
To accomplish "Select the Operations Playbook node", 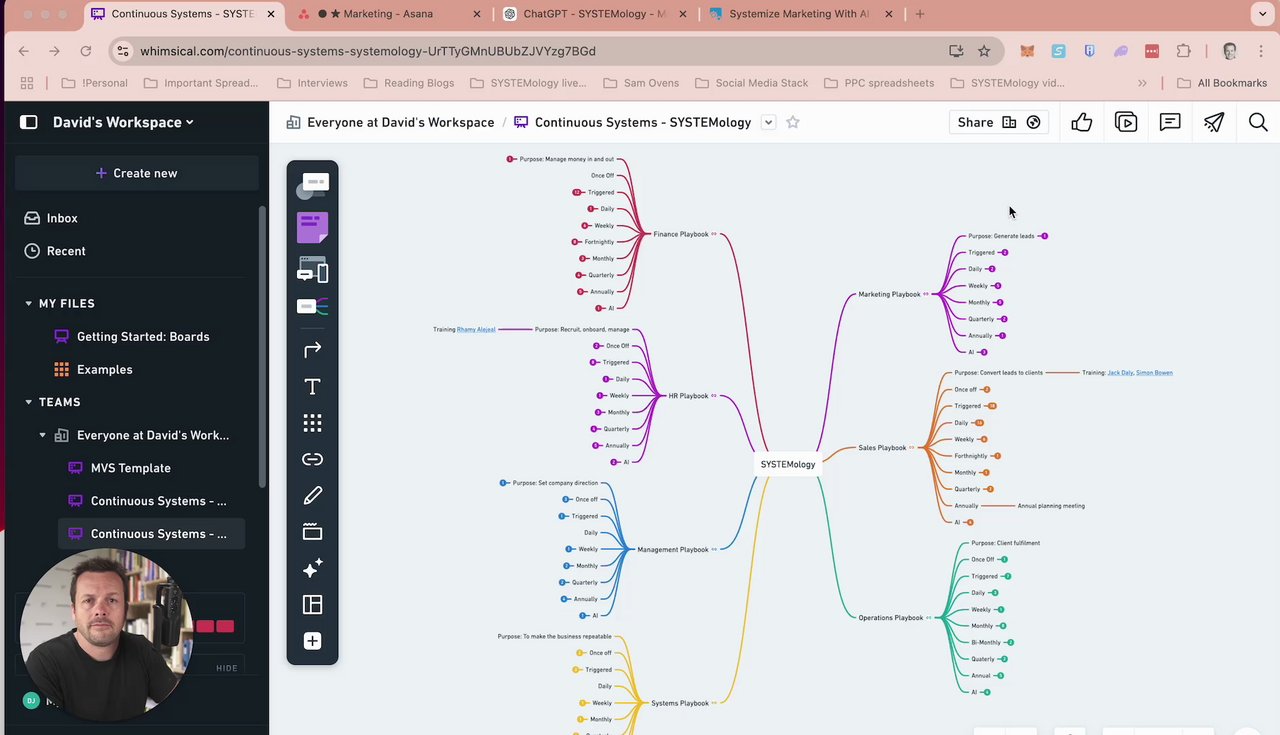I will [x=891, y=618].
